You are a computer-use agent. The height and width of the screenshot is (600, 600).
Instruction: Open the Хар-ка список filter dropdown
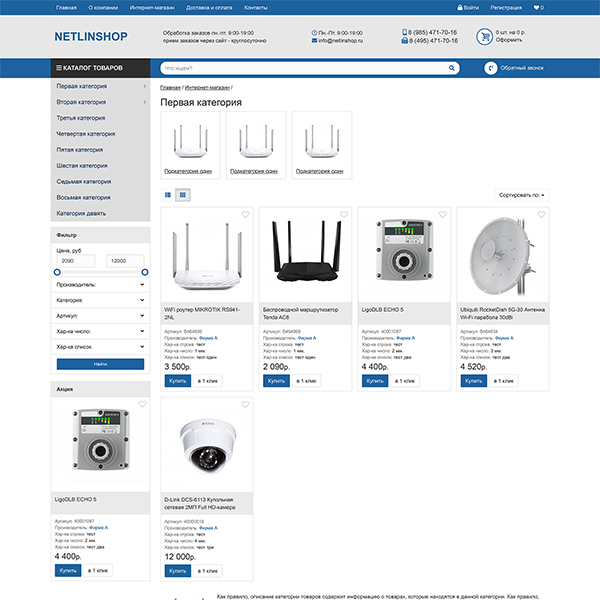click(100, 347)
